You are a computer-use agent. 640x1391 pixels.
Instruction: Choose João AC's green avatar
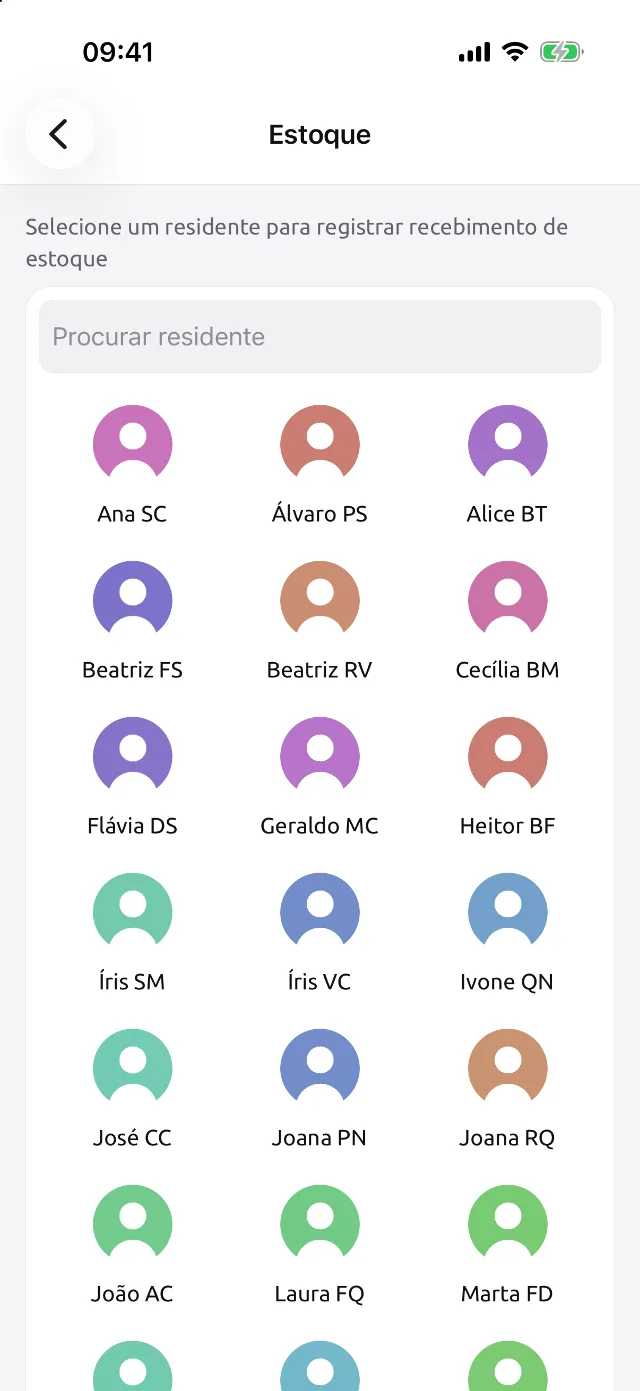pos(132,1224)
